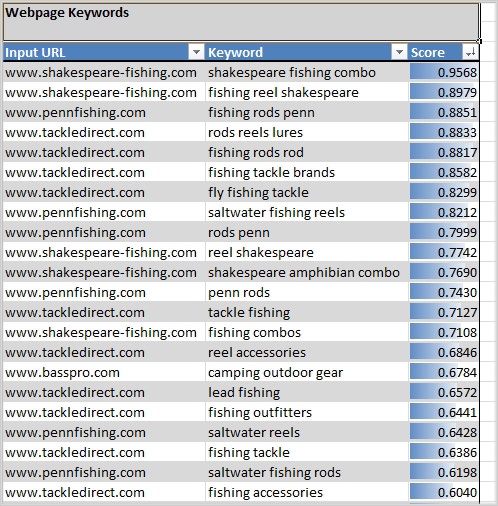This screenshot has width=498, height=506.
Task: Click the Keyword header cell
Action: [307, 52]
